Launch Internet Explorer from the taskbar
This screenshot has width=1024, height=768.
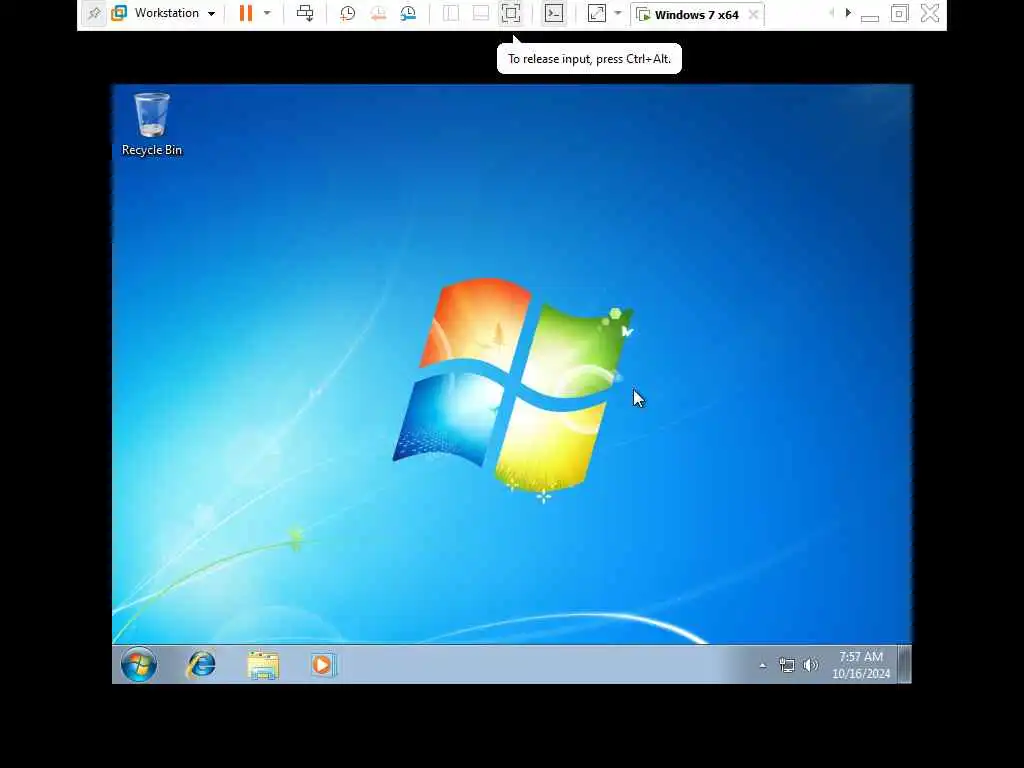tap(201, 665)
